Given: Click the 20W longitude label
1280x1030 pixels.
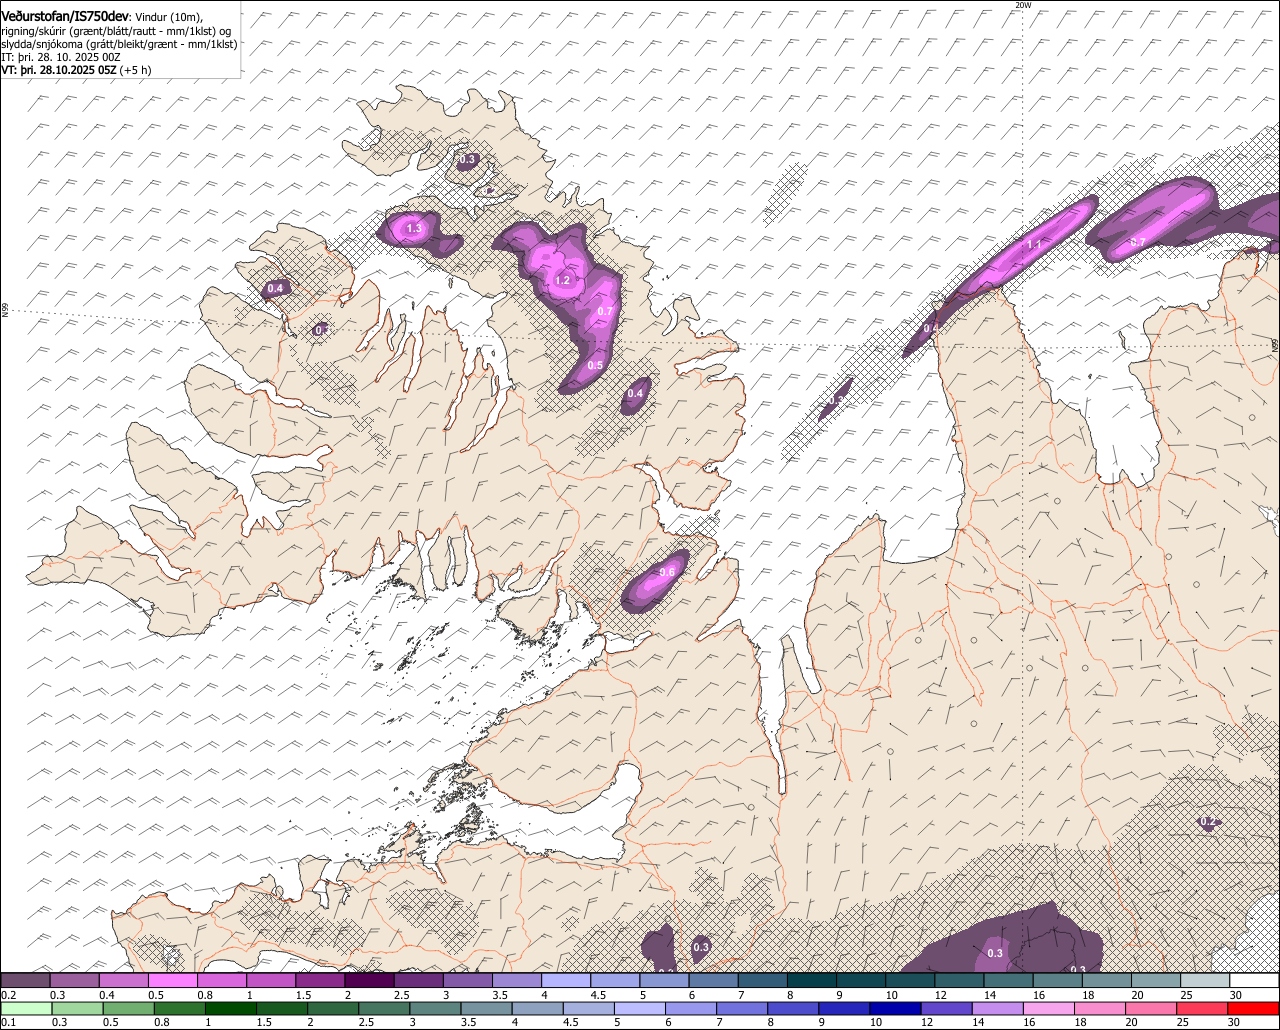Looking at the screenshot, I should (x=1022, y=5).
